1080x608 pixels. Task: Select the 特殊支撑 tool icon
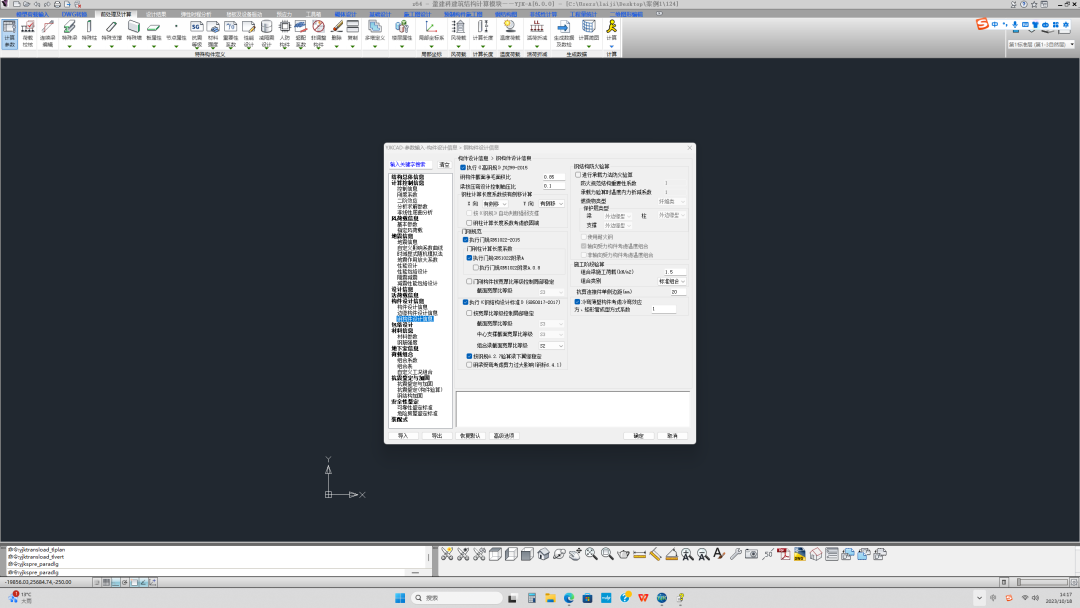tap(112, 31)
